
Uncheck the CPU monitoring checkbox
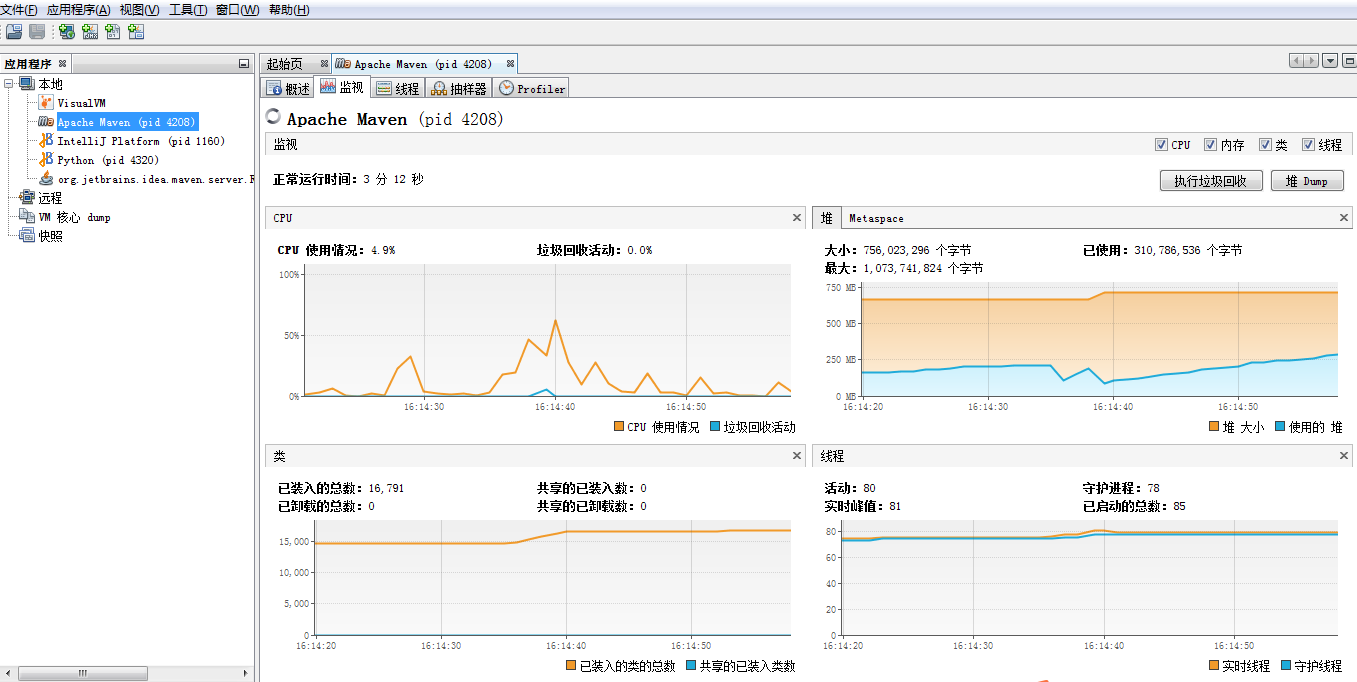(1161, 144)
